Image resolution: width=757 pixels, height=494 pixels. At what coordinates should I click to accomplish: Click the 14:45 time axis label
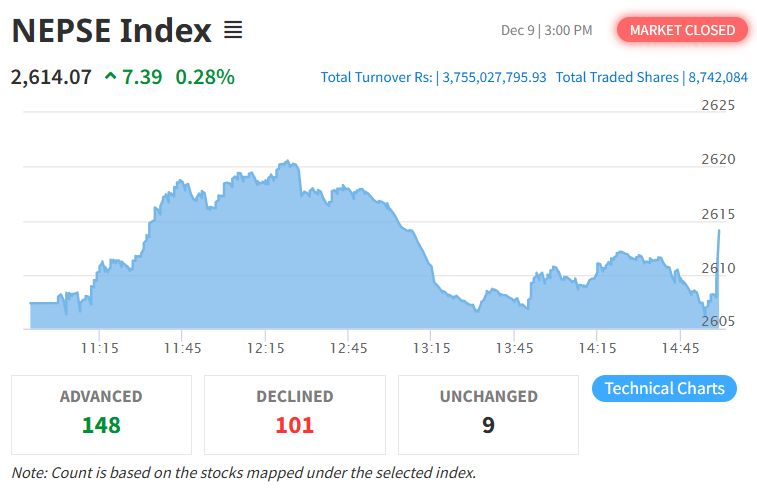tap(681, 348)
